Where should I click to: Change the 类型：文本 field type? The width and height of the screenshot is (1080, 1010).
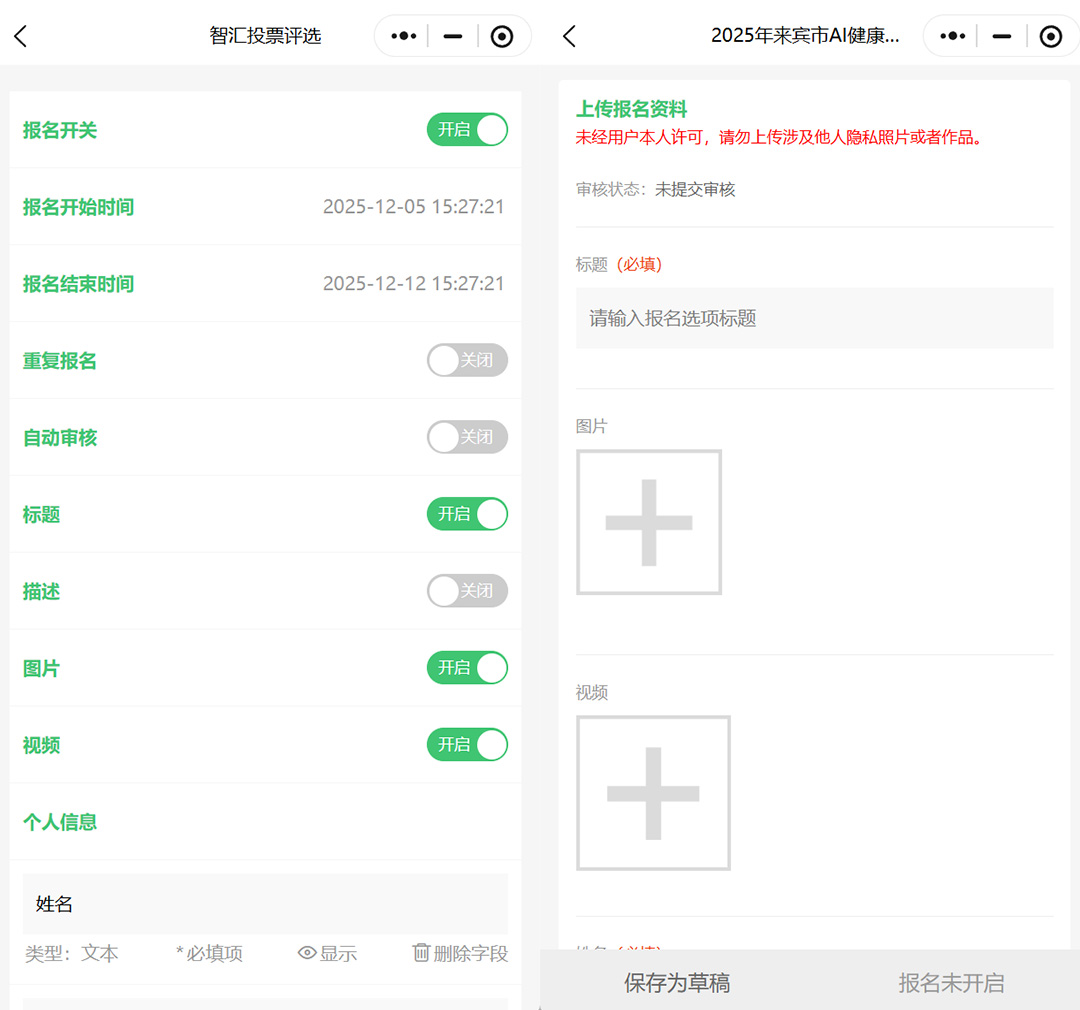[x=72, y=953]
